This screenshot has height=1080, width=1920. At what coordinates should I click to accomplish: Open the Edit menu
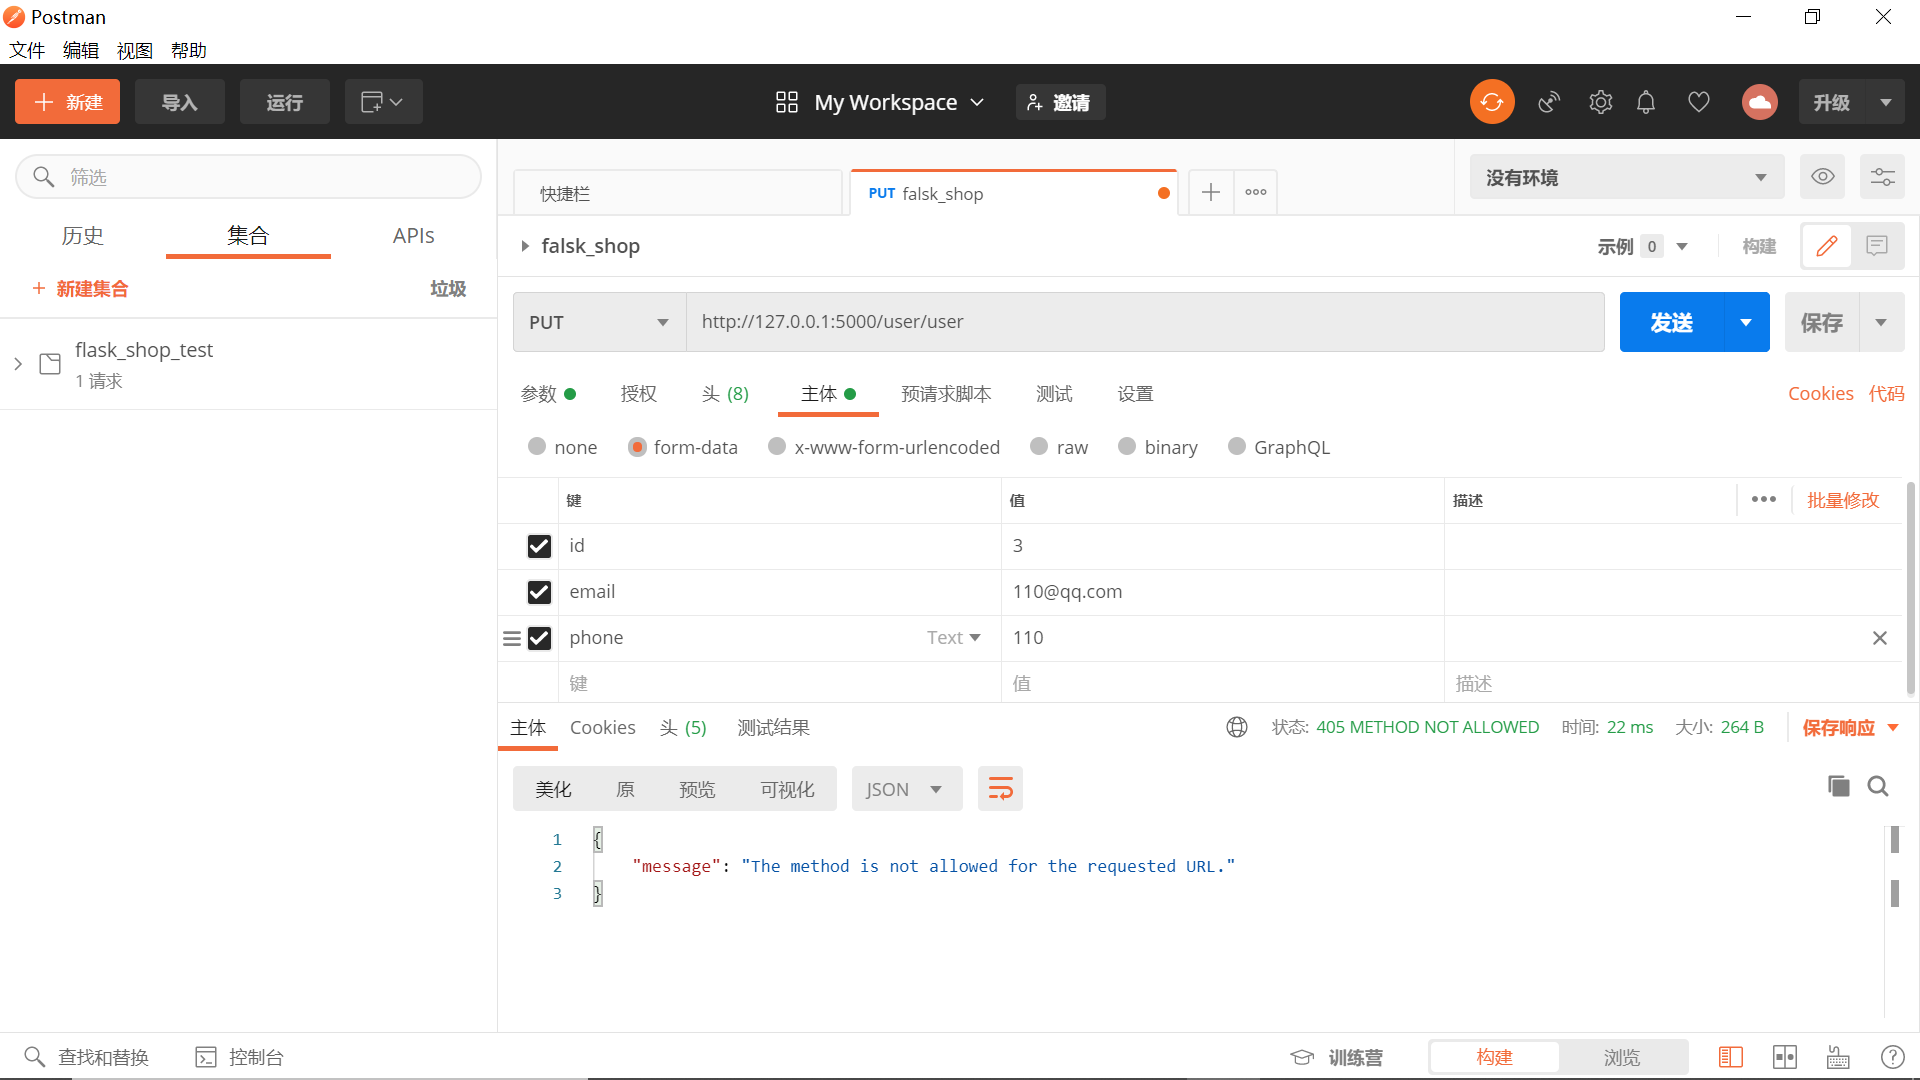pyautogui.click(x=81, y=50)
